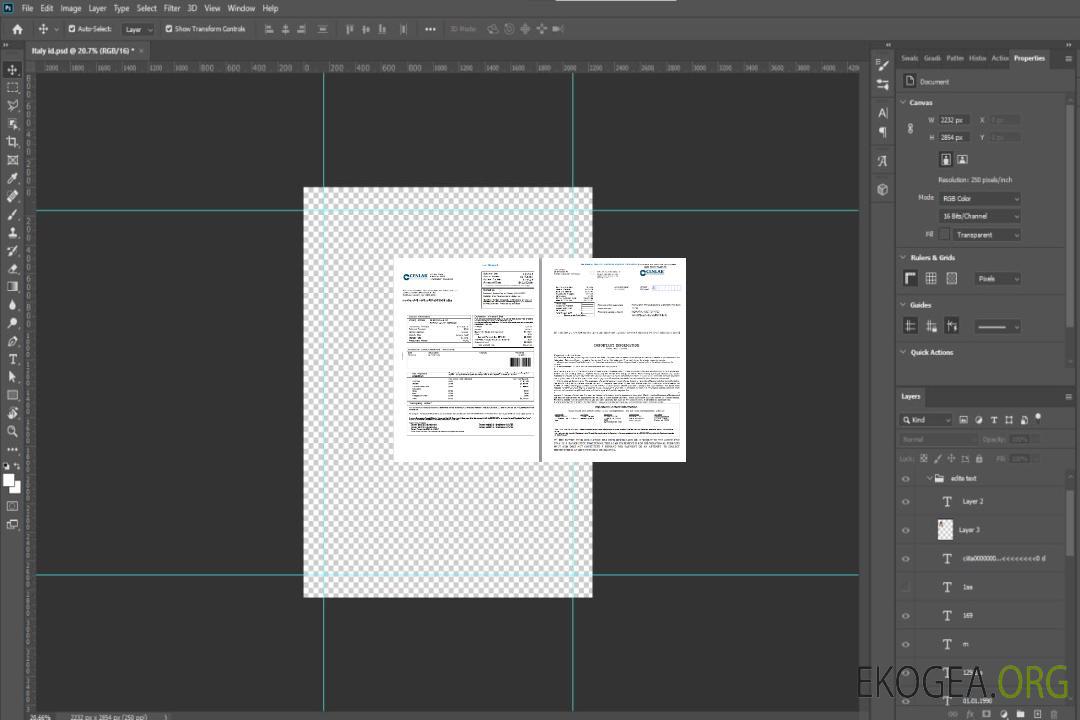Image resolution: width=1080 pixels, height=720 pixels.
Task: Select the Crop tool
Action: pos(13,141)
